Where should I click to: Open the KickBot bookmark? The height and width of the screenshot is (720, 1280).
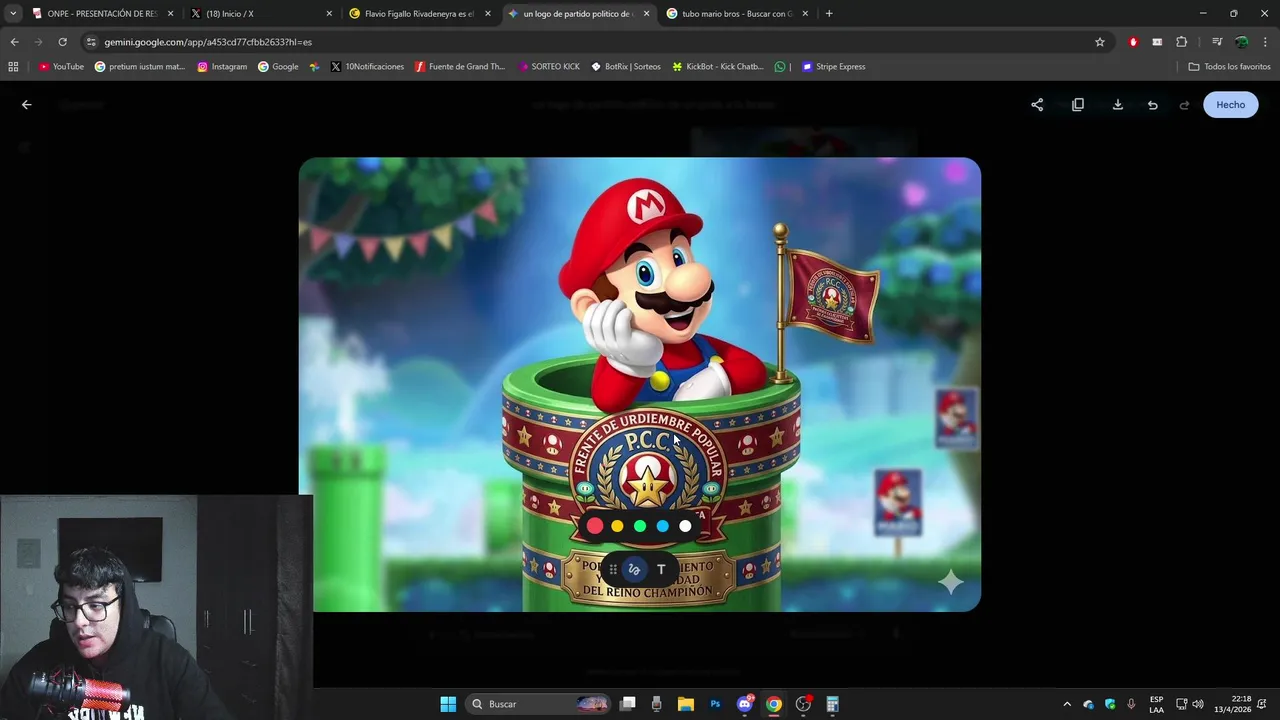coord(718,67)
